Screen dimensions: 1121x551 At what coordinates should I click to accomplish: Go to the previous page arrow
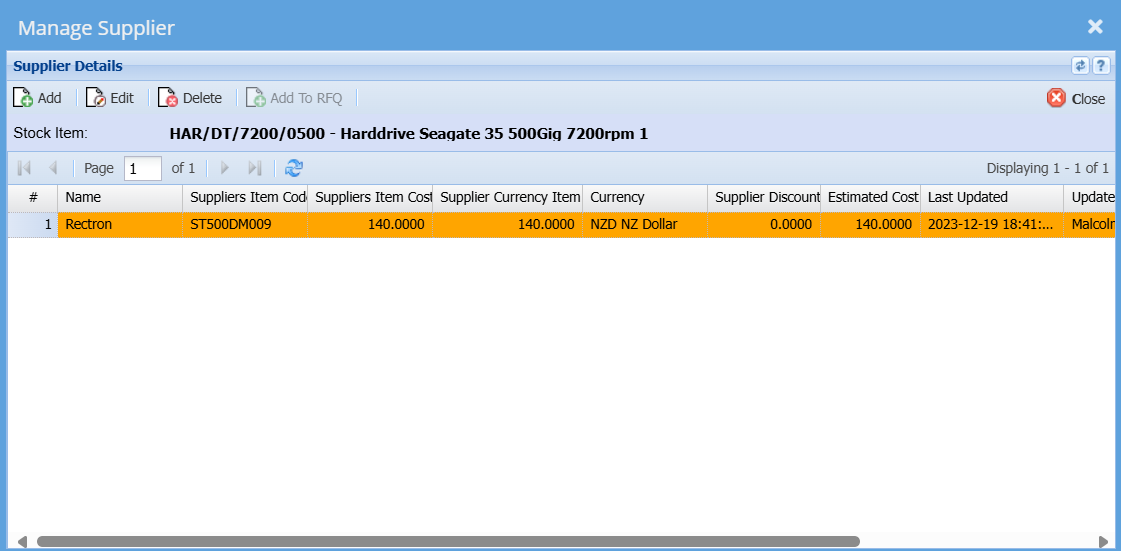pos(52,168)
